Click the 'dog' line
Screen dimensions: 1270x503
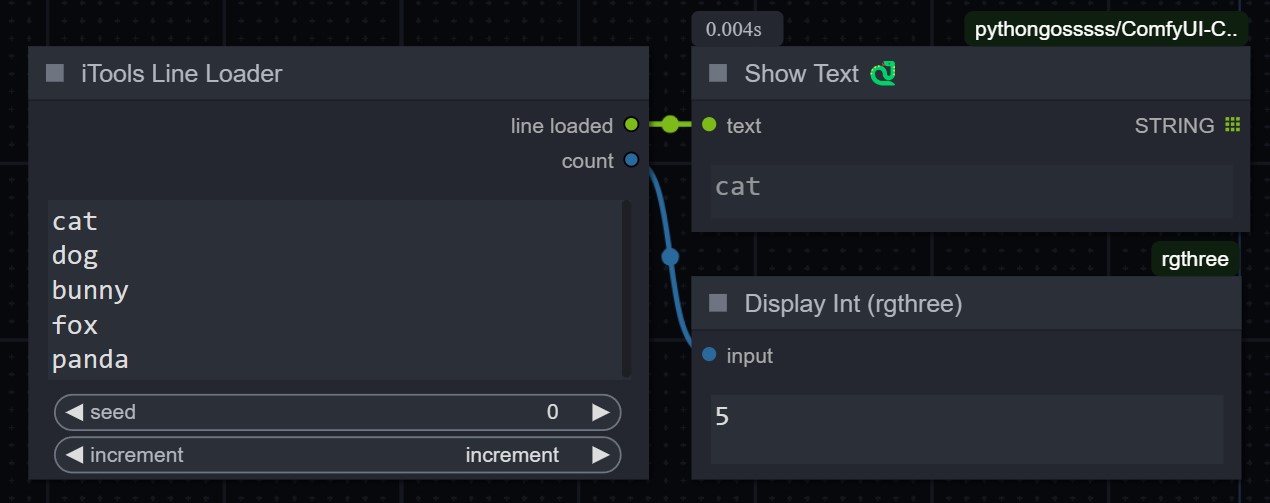pyautogui.click(x=75, y=256)
